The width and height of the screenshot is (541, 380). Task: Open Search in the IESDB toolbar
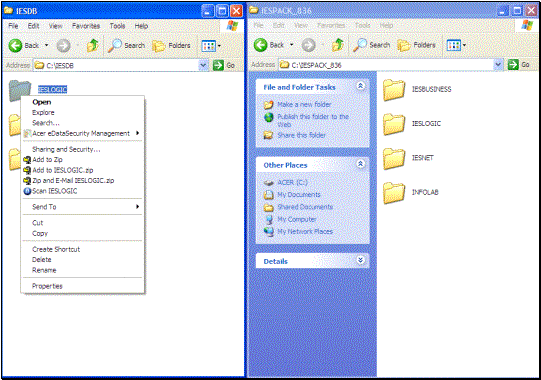click(126, 45)
